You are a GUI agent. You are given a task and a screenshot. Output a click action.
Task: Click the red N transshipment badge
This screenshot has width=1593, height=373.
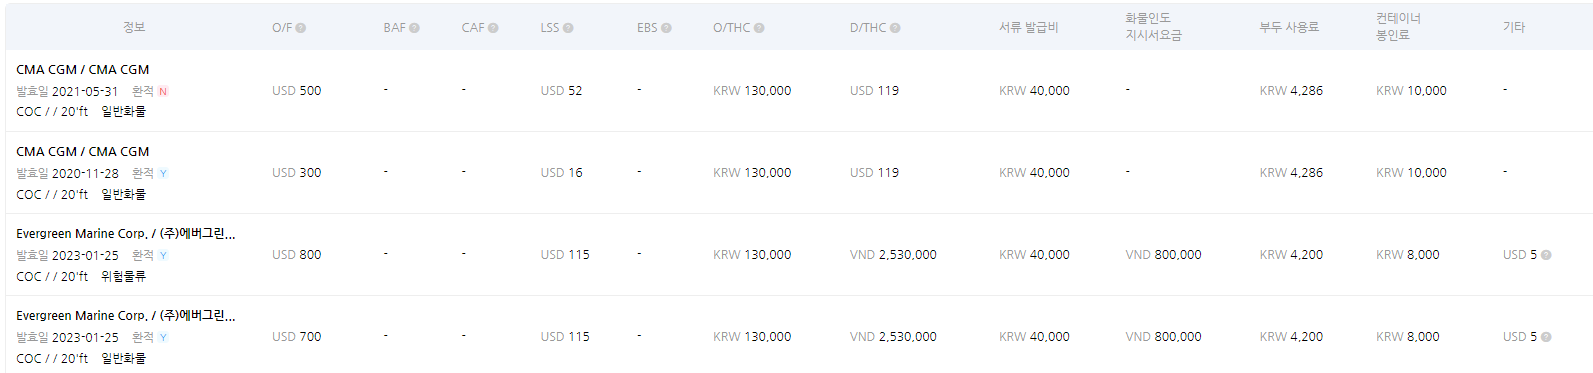tap(163, 91)
